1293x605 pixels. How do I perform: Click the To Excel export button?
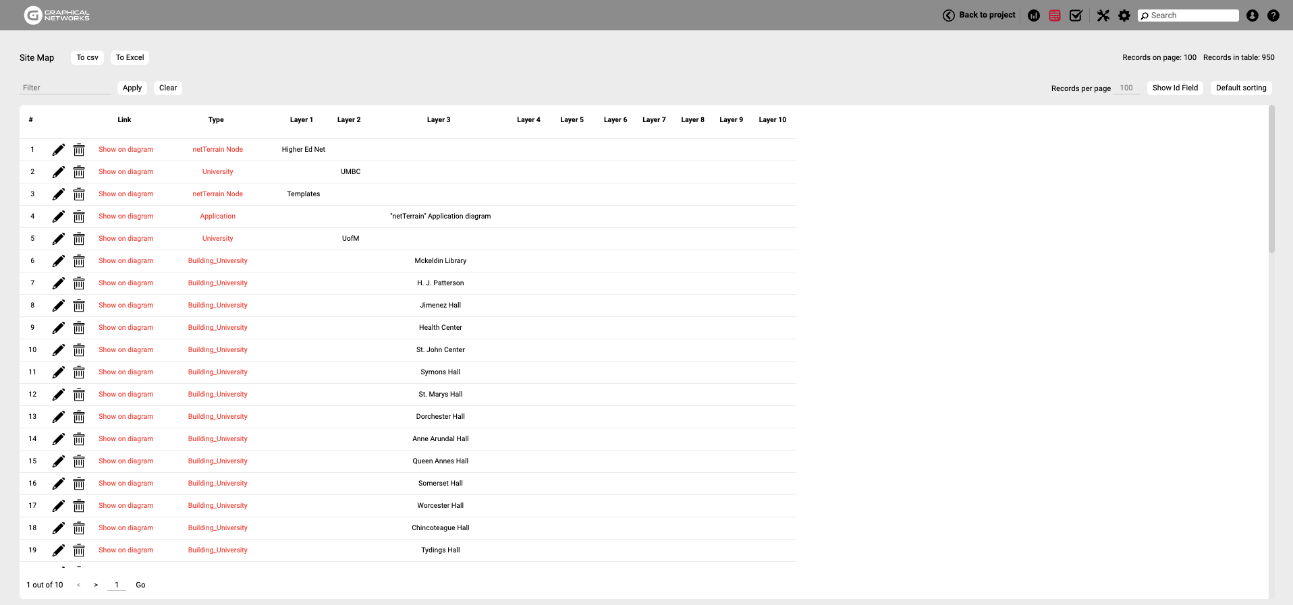[x=130, y=58]
